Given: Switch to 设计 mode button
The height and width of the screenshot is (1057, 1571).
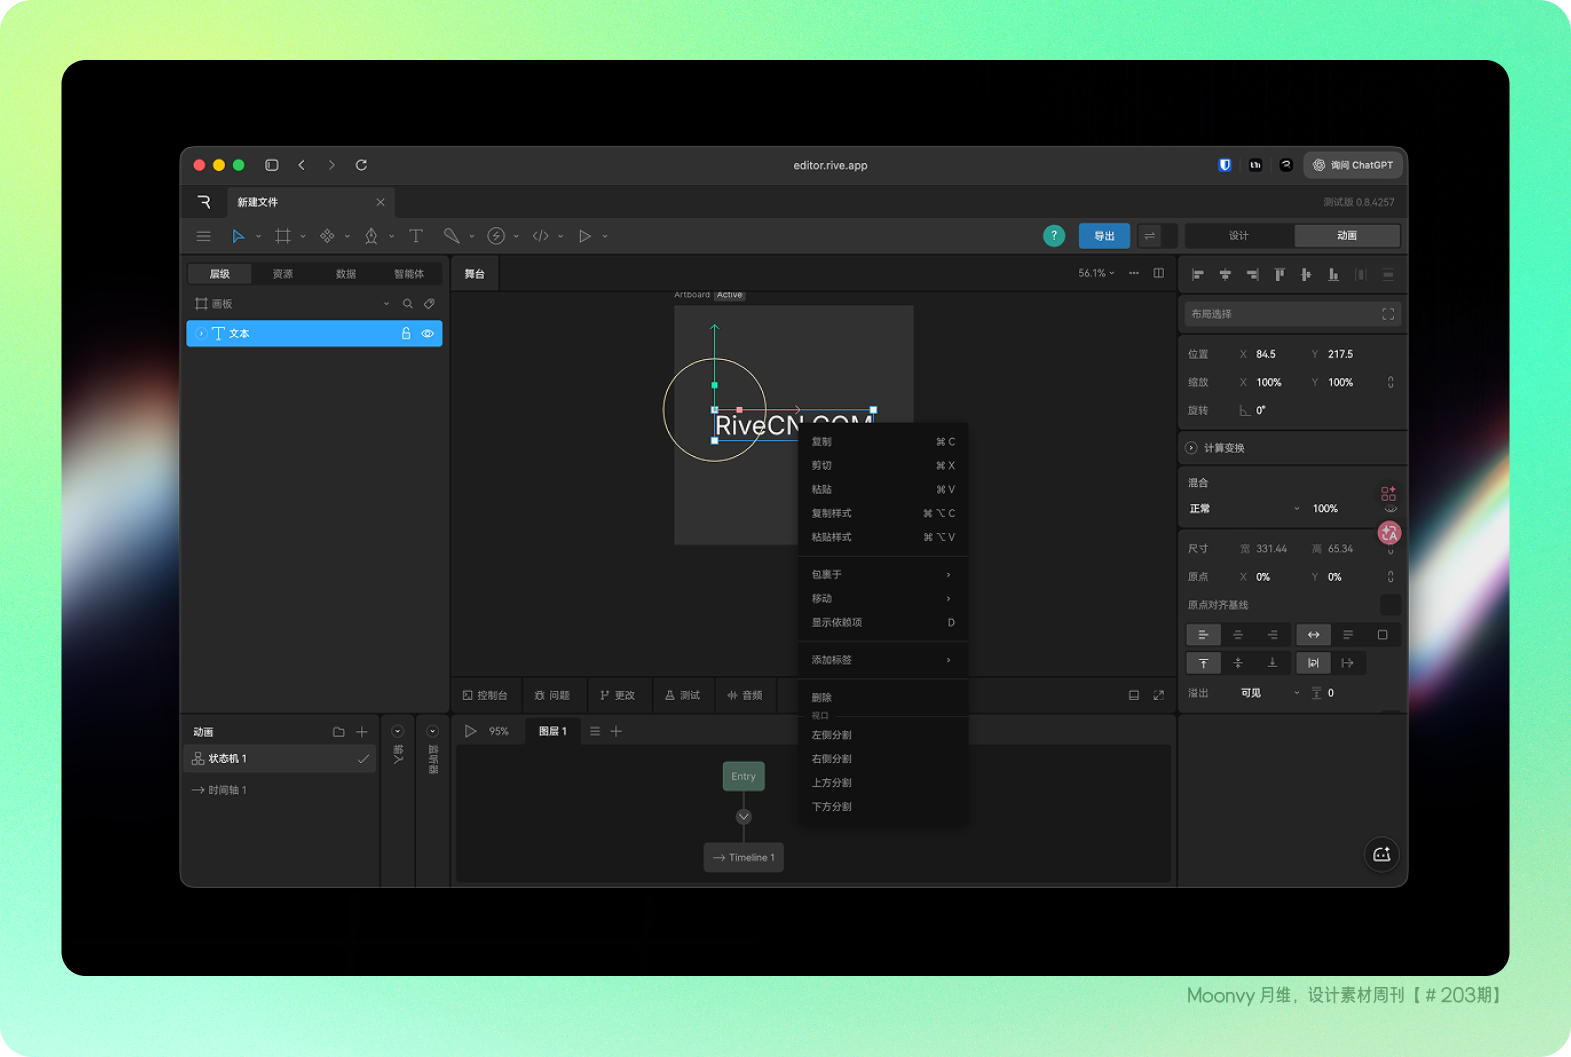Looking at the screenshot, I should tap(1239, 236).
